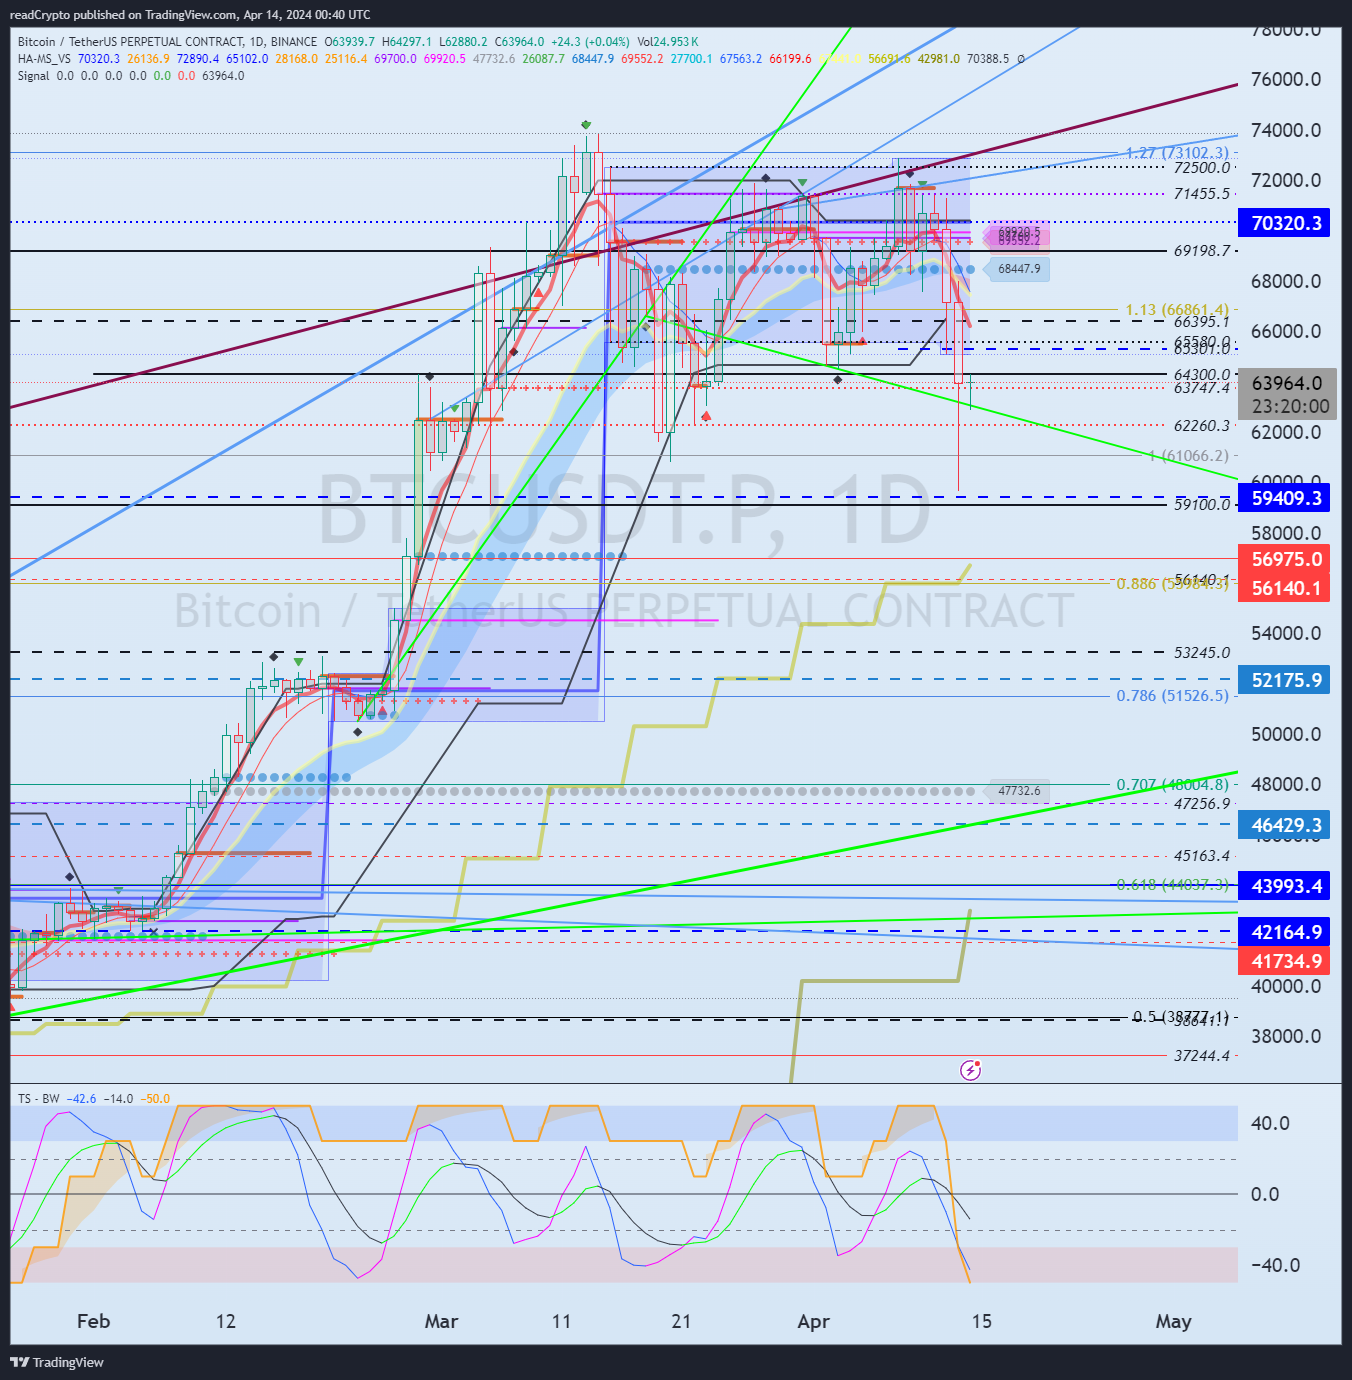Select the 53245.0 horizontal level label
This screenshot has width=1352, height=1380.
pyautogui.click(x=1202, y=652)
